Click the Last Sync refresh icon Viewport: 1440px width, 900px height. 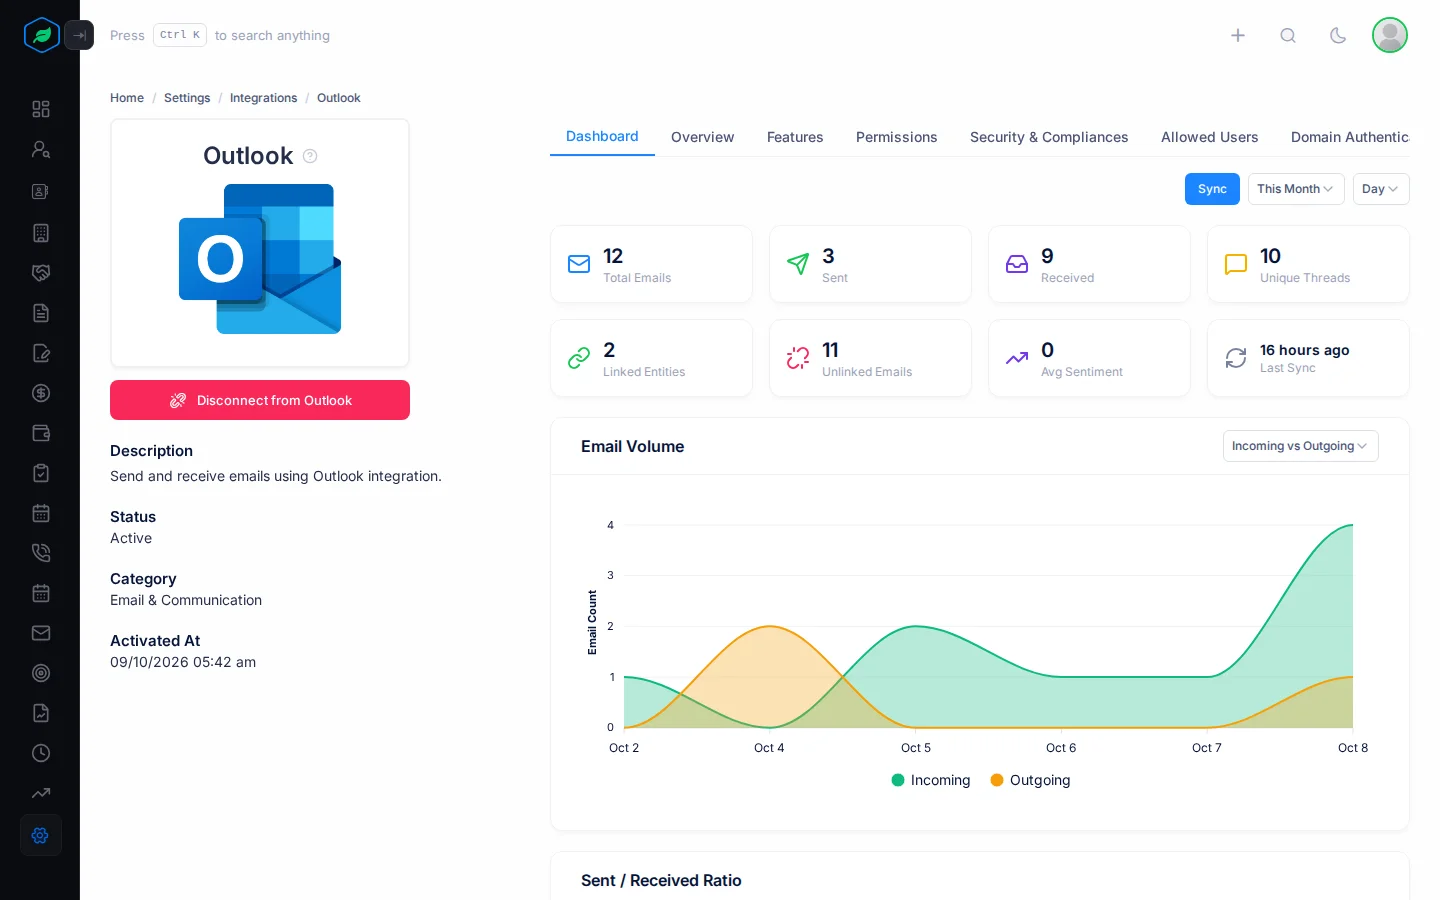point(1236,358)
